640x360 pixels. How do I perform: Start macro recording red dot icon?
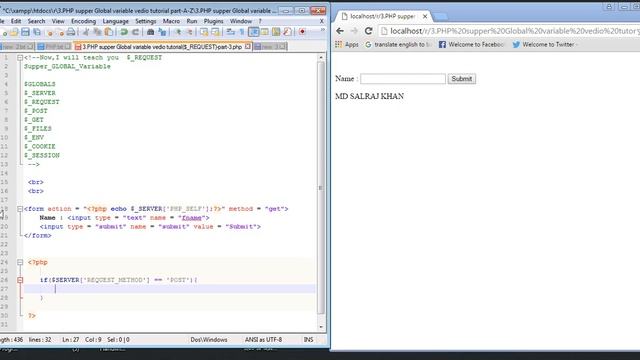[x=302, y=32]
